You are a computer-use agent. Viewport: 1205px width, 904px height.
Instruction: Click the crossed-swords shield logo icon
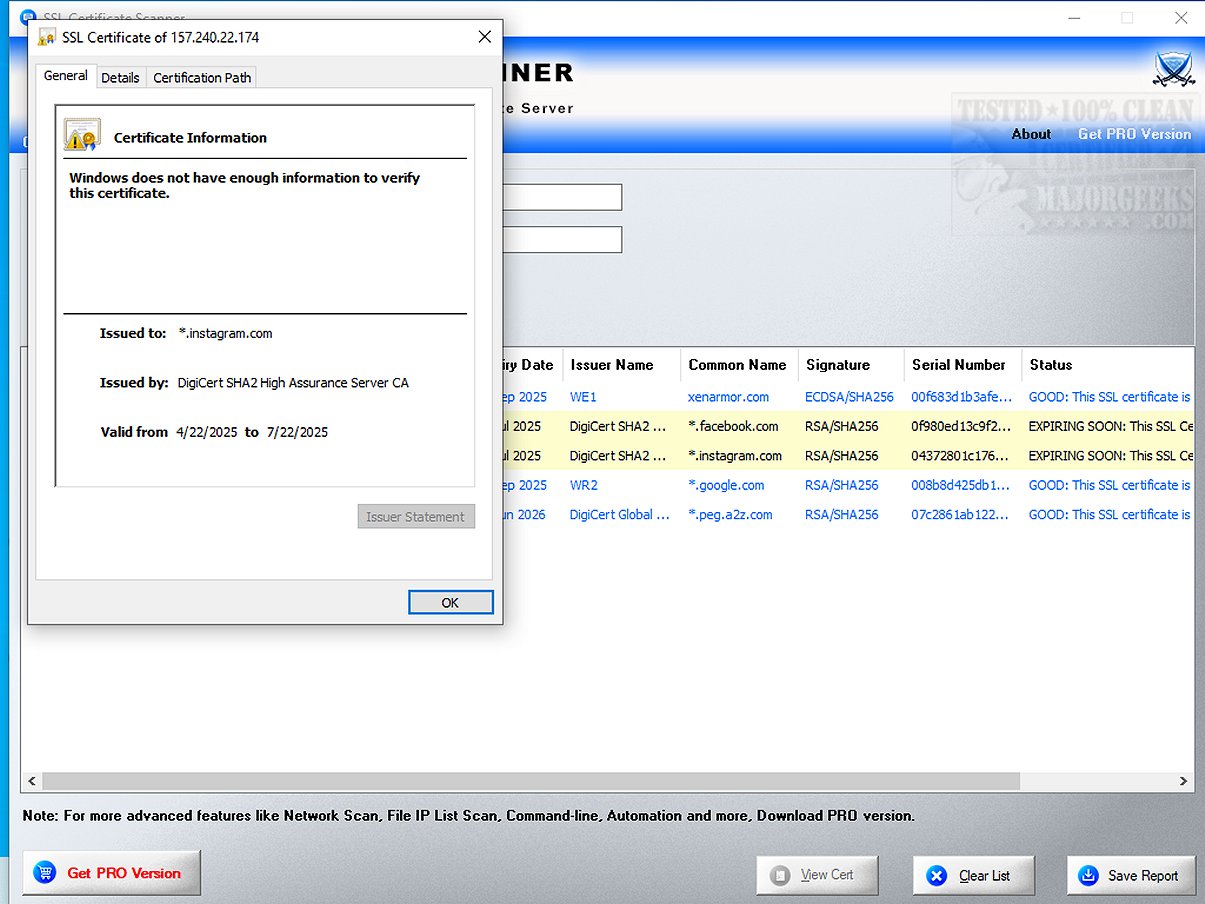tap(1173, 70)
